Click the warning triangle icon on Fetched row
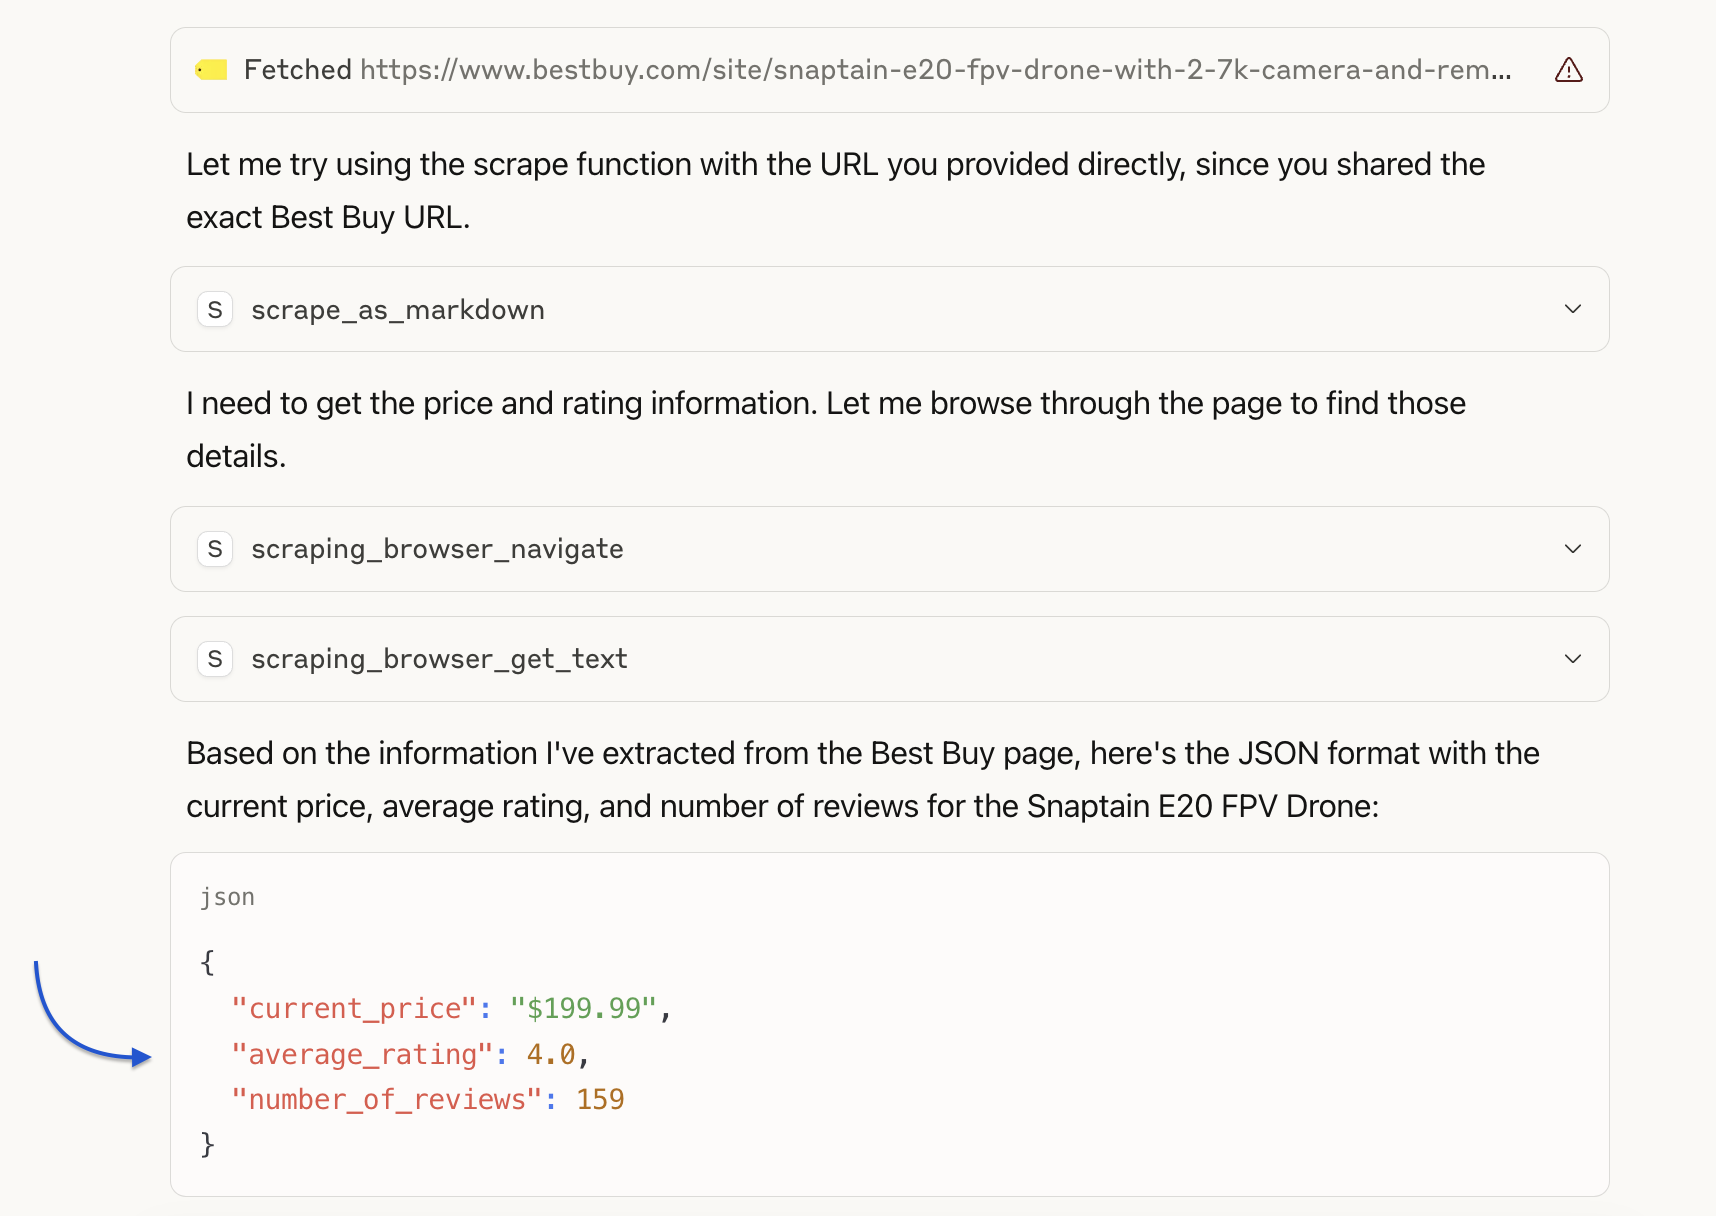Image resolution: width=1716 pixels, height=1216 pixels. pos(1568,70)
